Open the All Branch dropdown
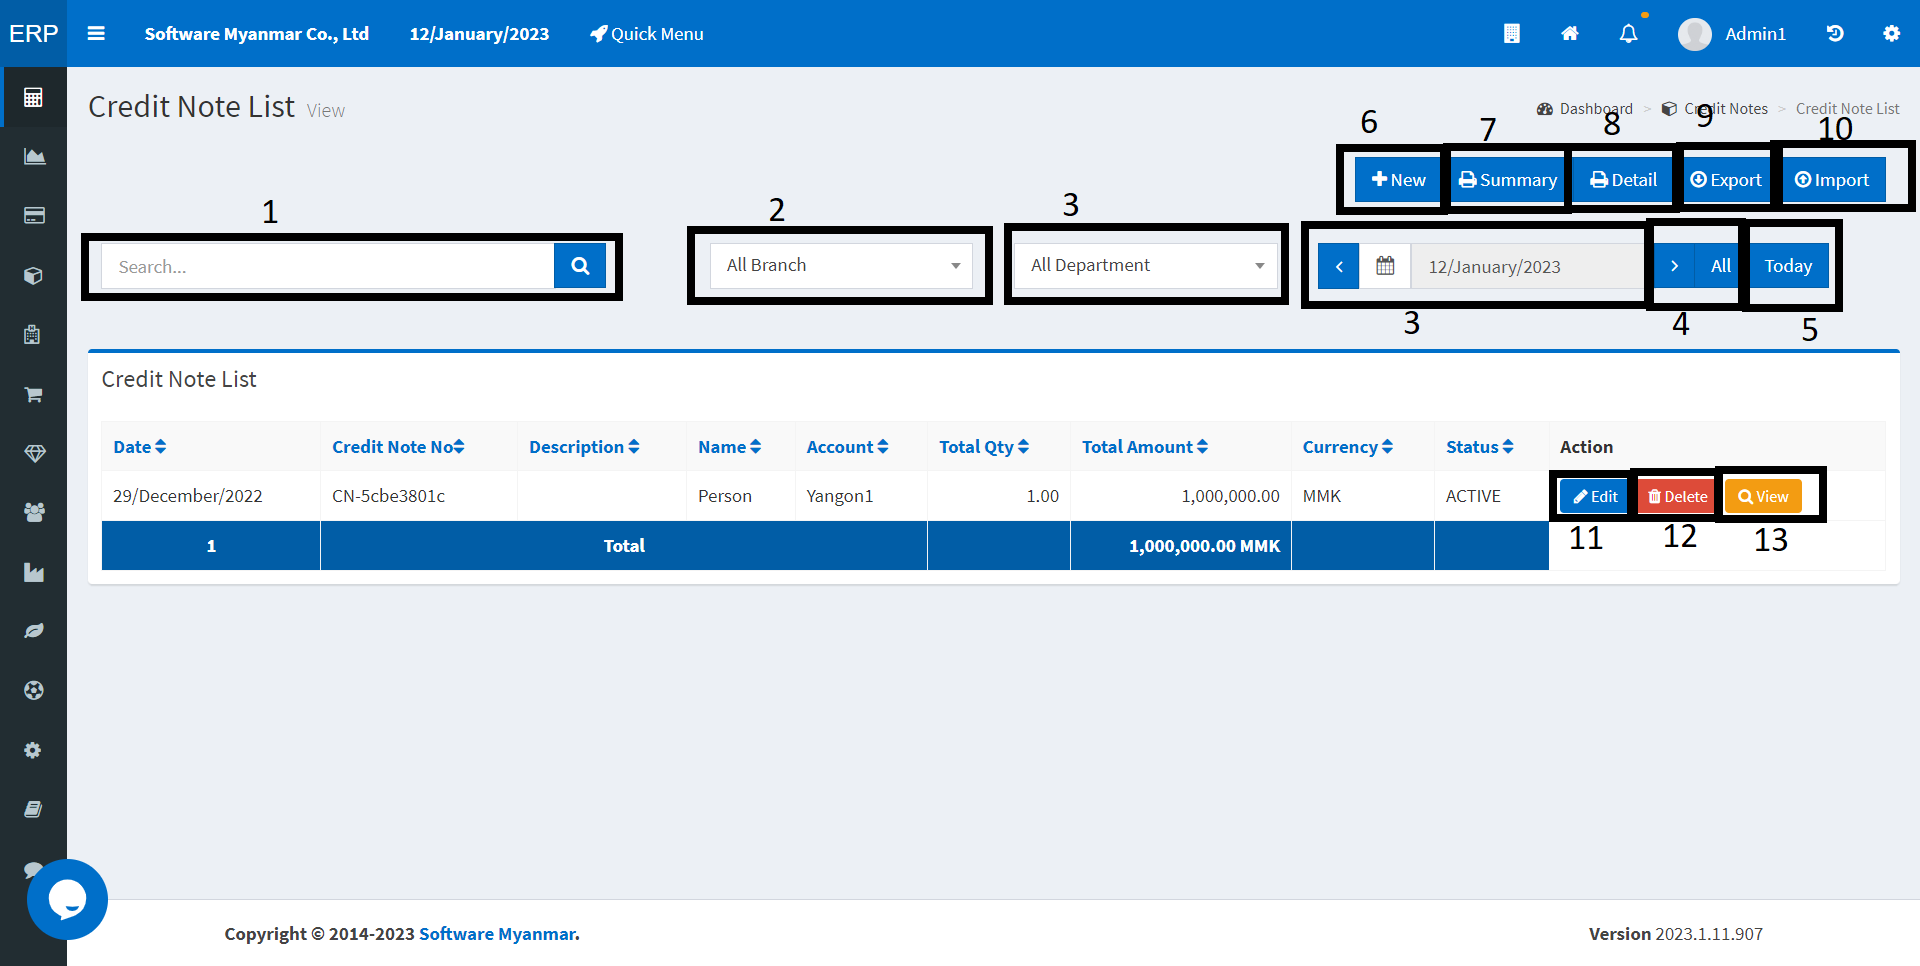This screenshot has width=1920, height=966. tap(841, 265)
